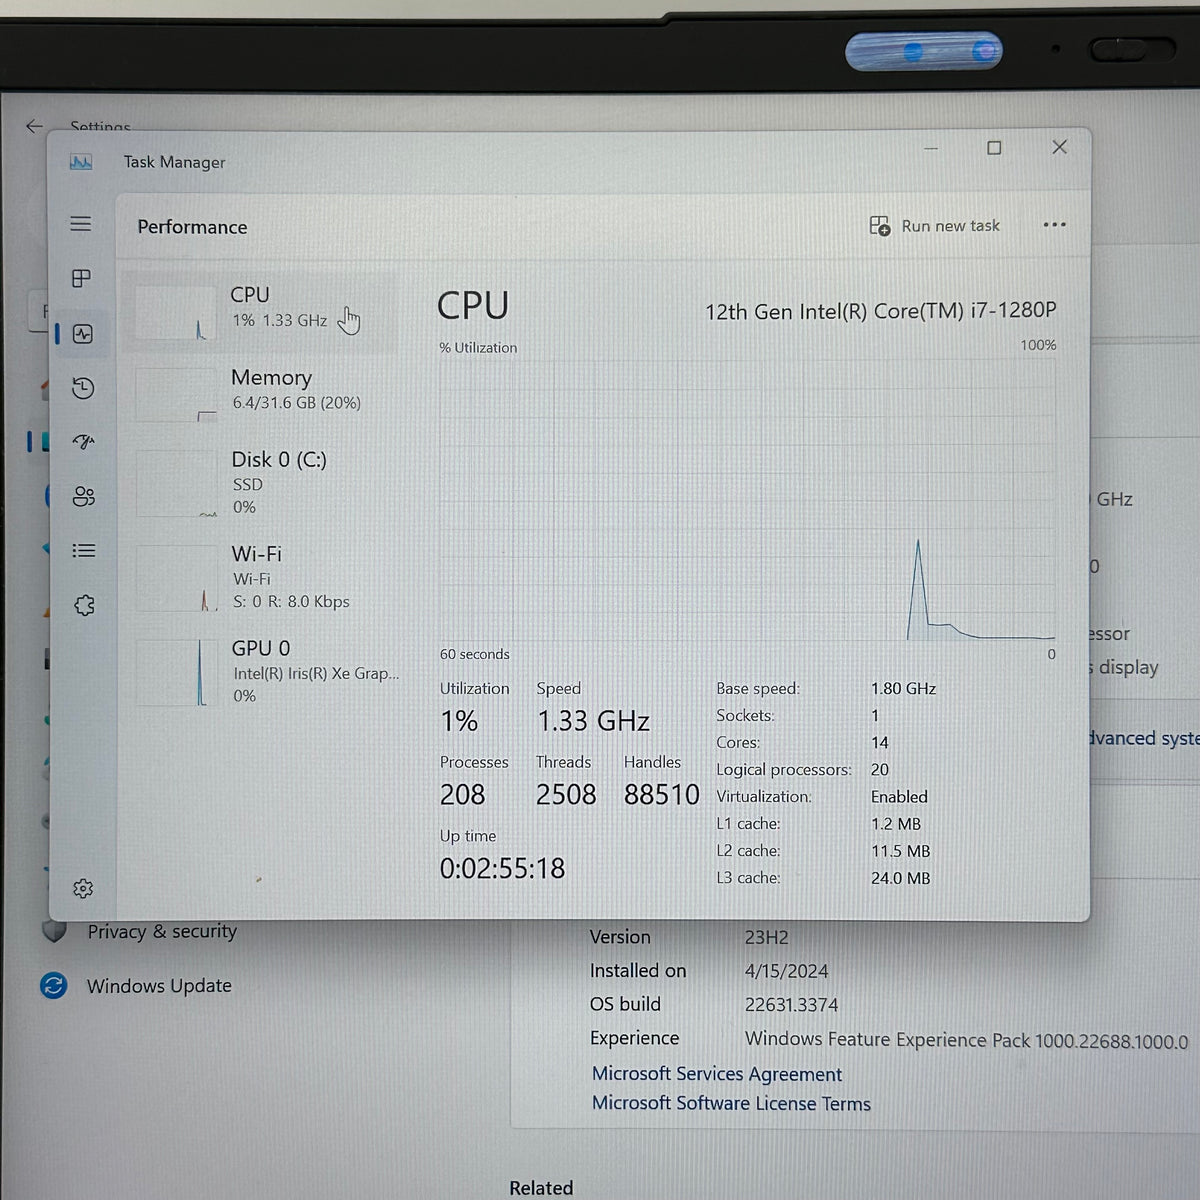
Task: Open the Processes page icon in sidebar
Action: click(x=82, y=278)
